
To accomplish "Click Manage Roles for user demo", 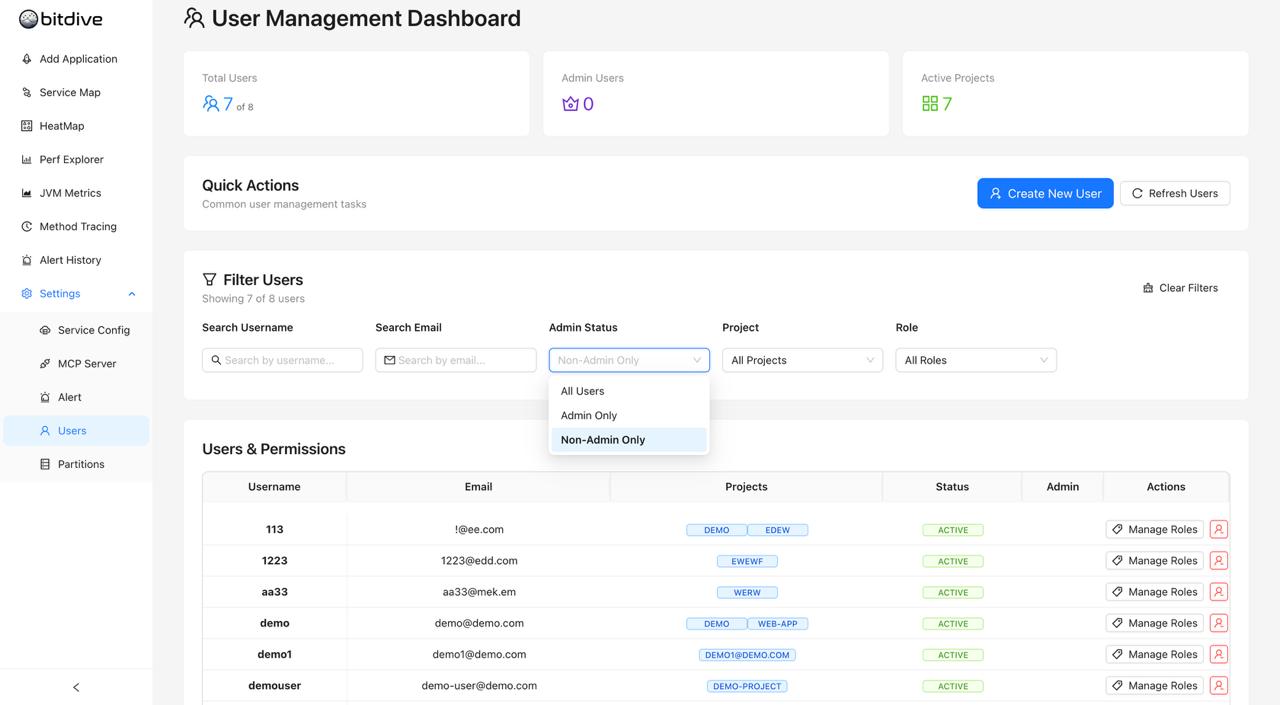I will coord(1154,623).
